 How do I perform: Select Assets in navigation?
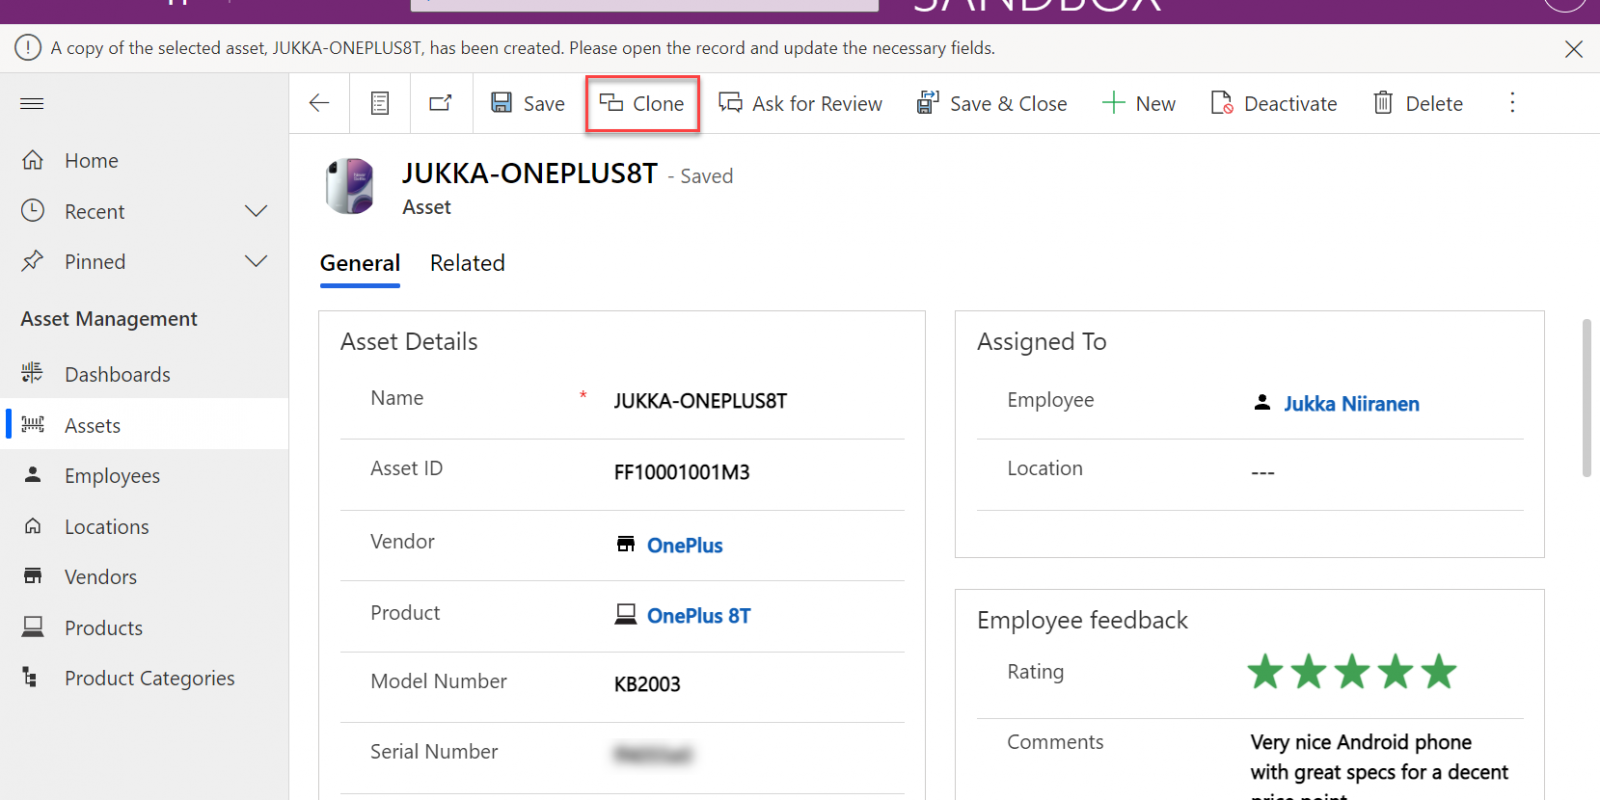point(144,425)
